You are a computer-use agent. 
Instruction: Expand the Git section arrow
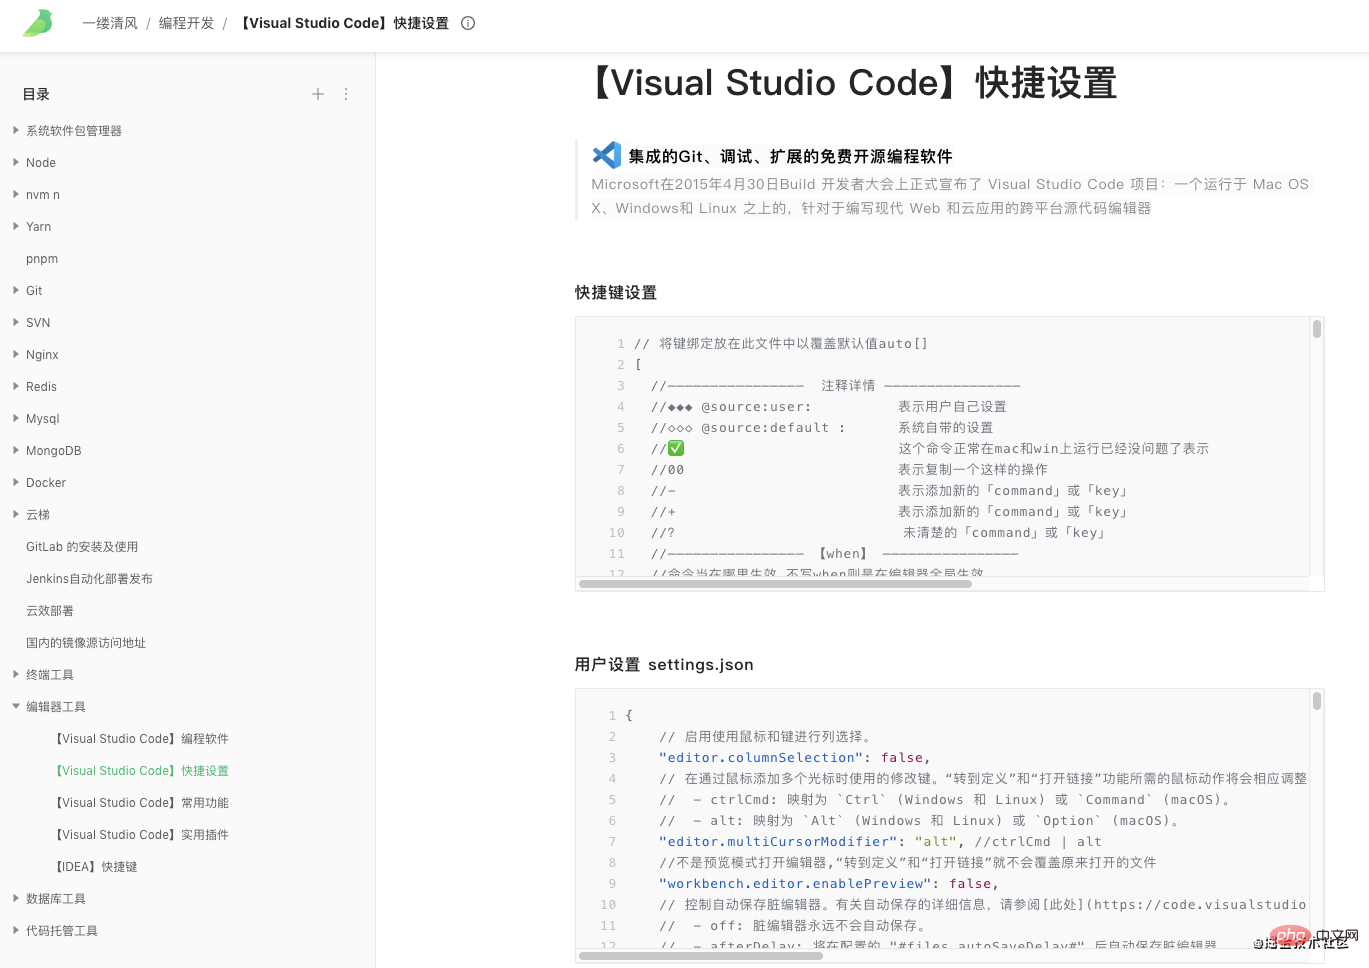tap(16, 290)
